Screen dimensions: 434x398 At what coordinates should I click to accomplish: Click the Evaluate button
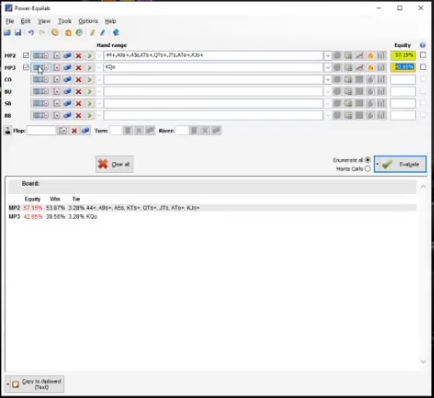(400, 164)
